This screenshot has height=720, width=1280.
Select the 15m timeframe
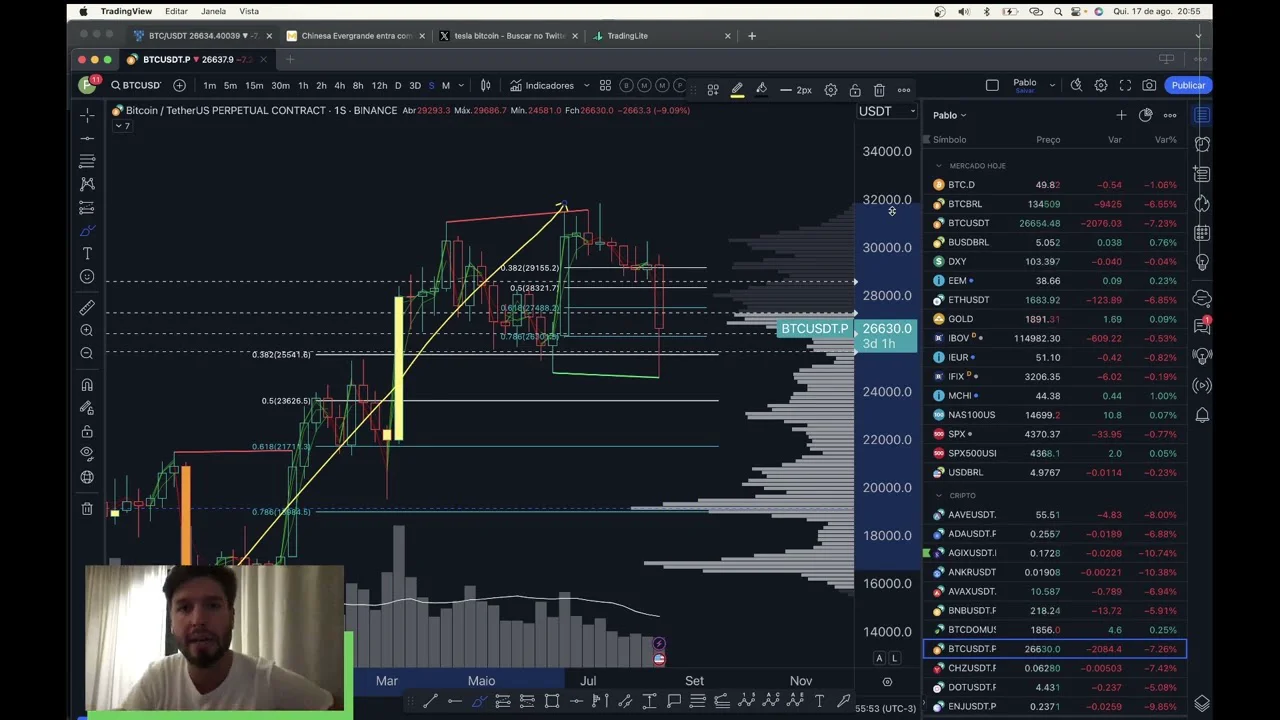(x=254, y=86)
